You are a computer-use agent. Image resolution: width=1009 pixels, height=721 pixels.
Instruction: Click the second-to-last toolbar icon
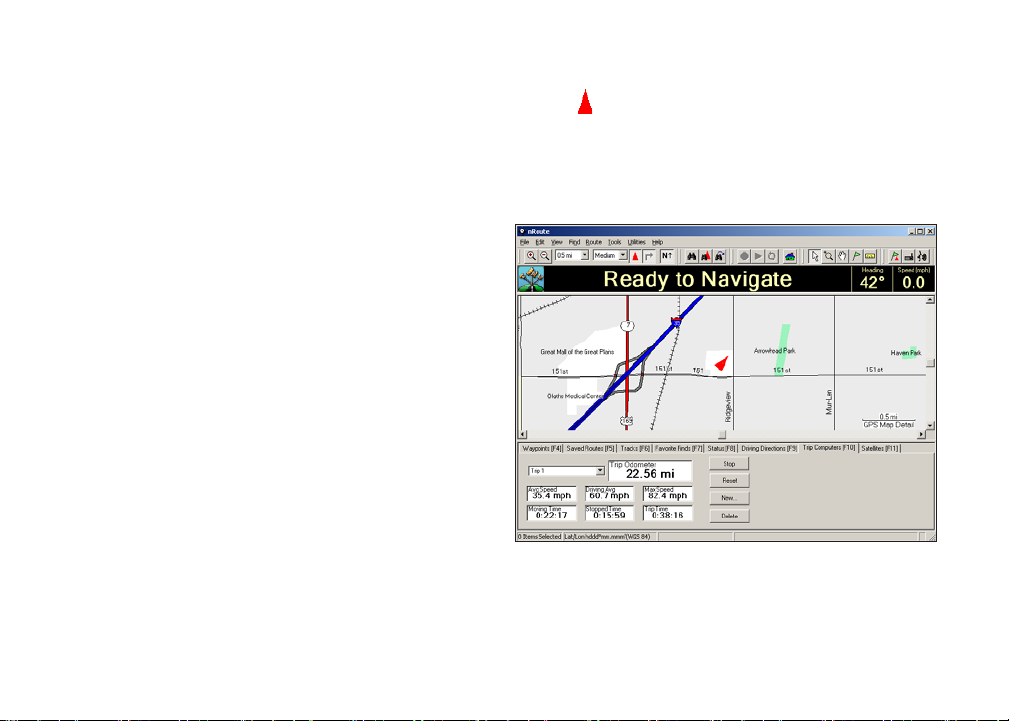pyautogui.click(x=909, y=256)
